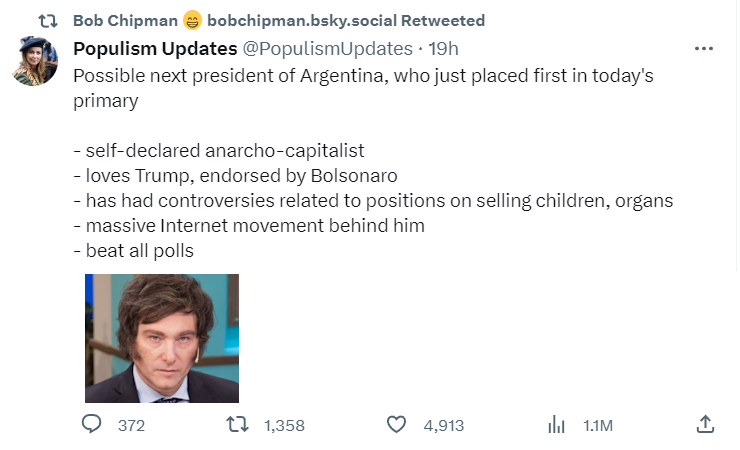This screenshot has height=450, width=740.
Task: Click the Populism Updates display name
Action: point(155,49)
